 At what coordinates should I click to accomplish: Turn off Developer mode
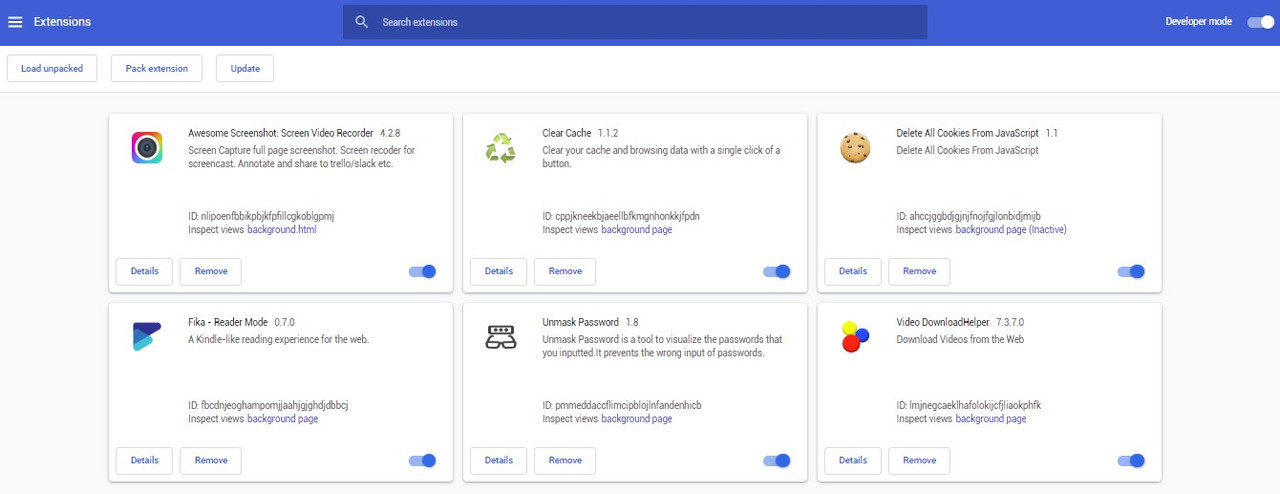click(1260, 22)
